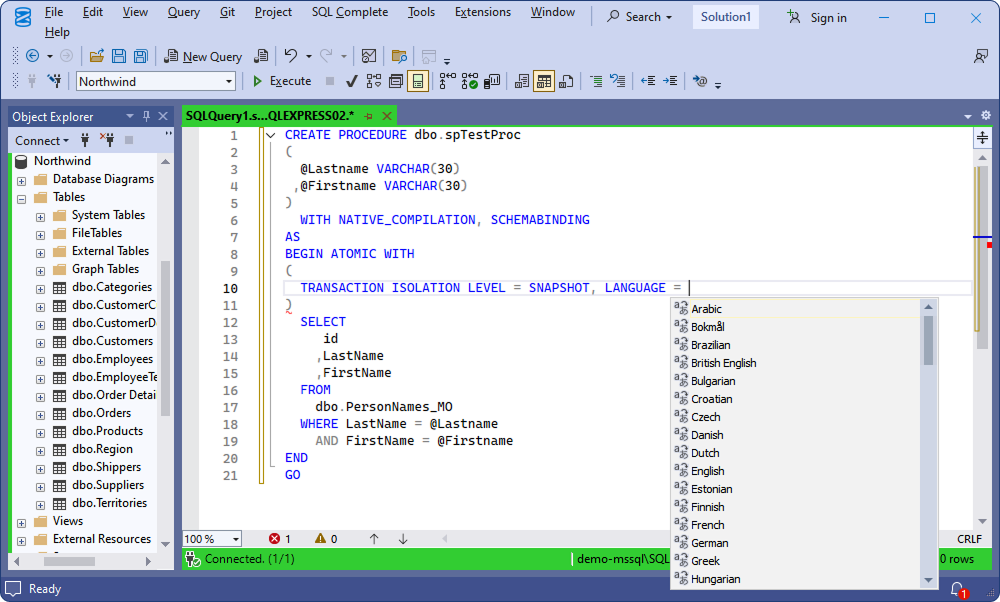
Task: Execute the current query
Action: click(x=282, y=81)
